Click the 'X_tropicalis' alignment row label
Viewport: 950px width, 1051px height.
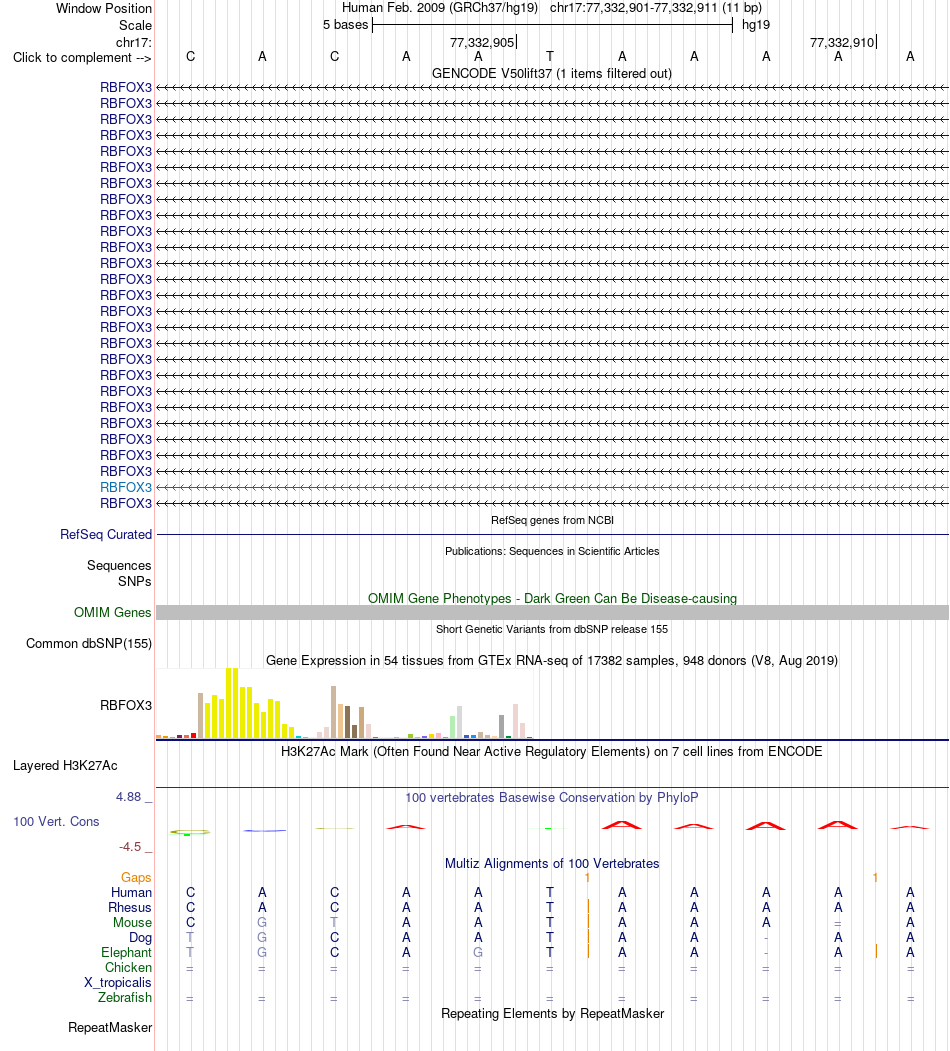point(117,983)
